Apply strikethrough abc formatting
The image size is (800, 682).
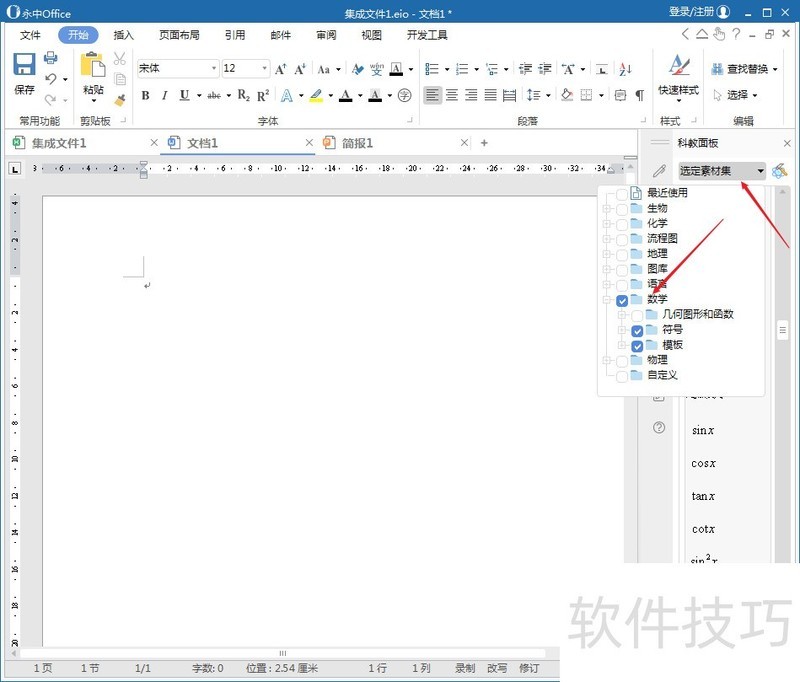point(214,95)
